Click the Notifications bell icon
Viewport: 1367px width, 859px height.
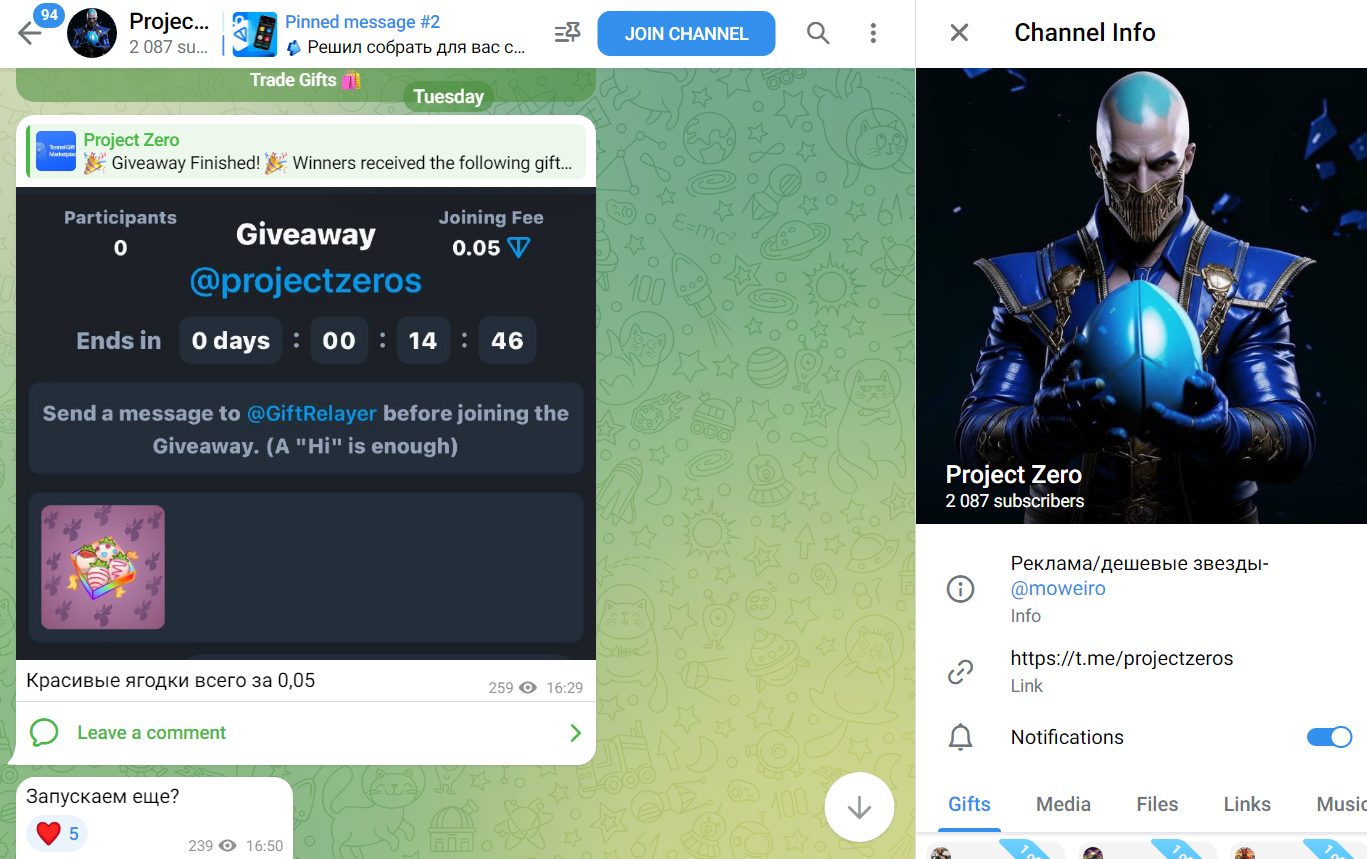click(x=960, y=738)
